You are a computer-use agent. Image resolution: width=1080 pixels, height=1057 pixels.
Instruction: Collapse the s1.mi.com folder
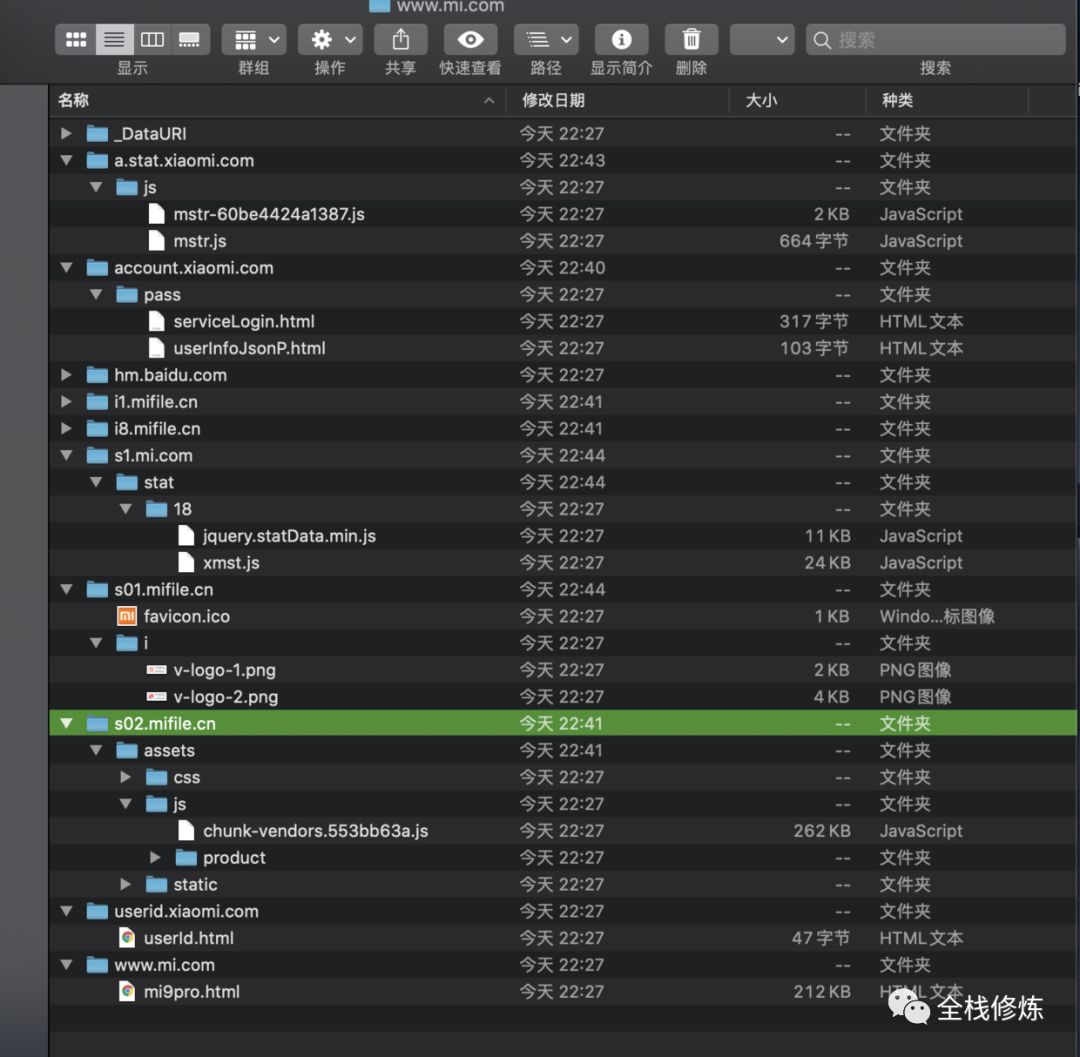[66, 455]
